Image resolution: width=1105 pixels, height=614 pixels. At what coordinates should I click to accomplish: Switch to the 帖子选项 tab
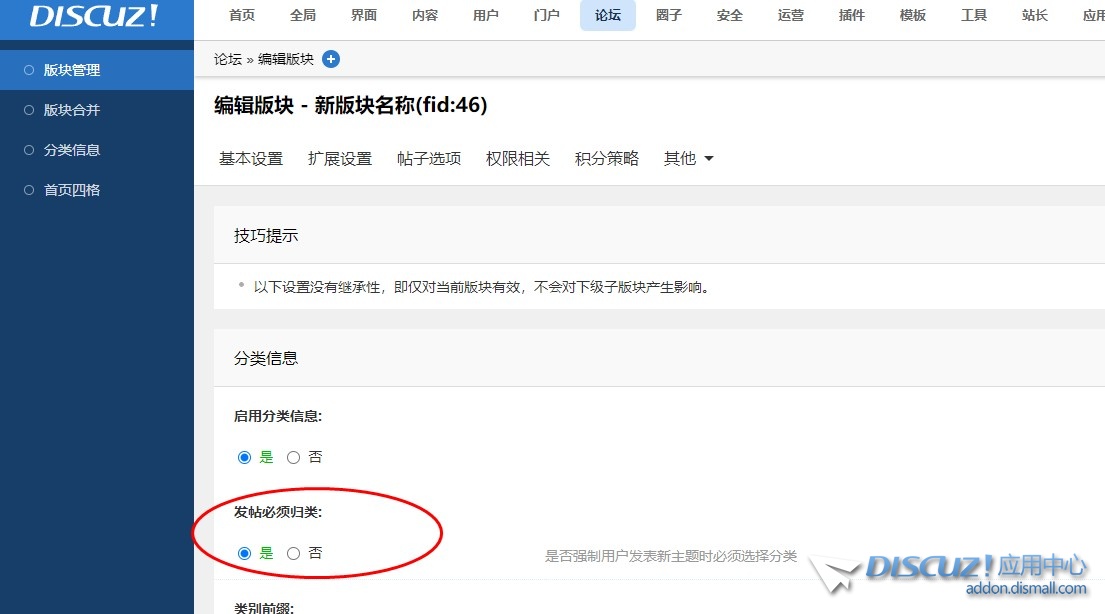click(x=428, y=158)
